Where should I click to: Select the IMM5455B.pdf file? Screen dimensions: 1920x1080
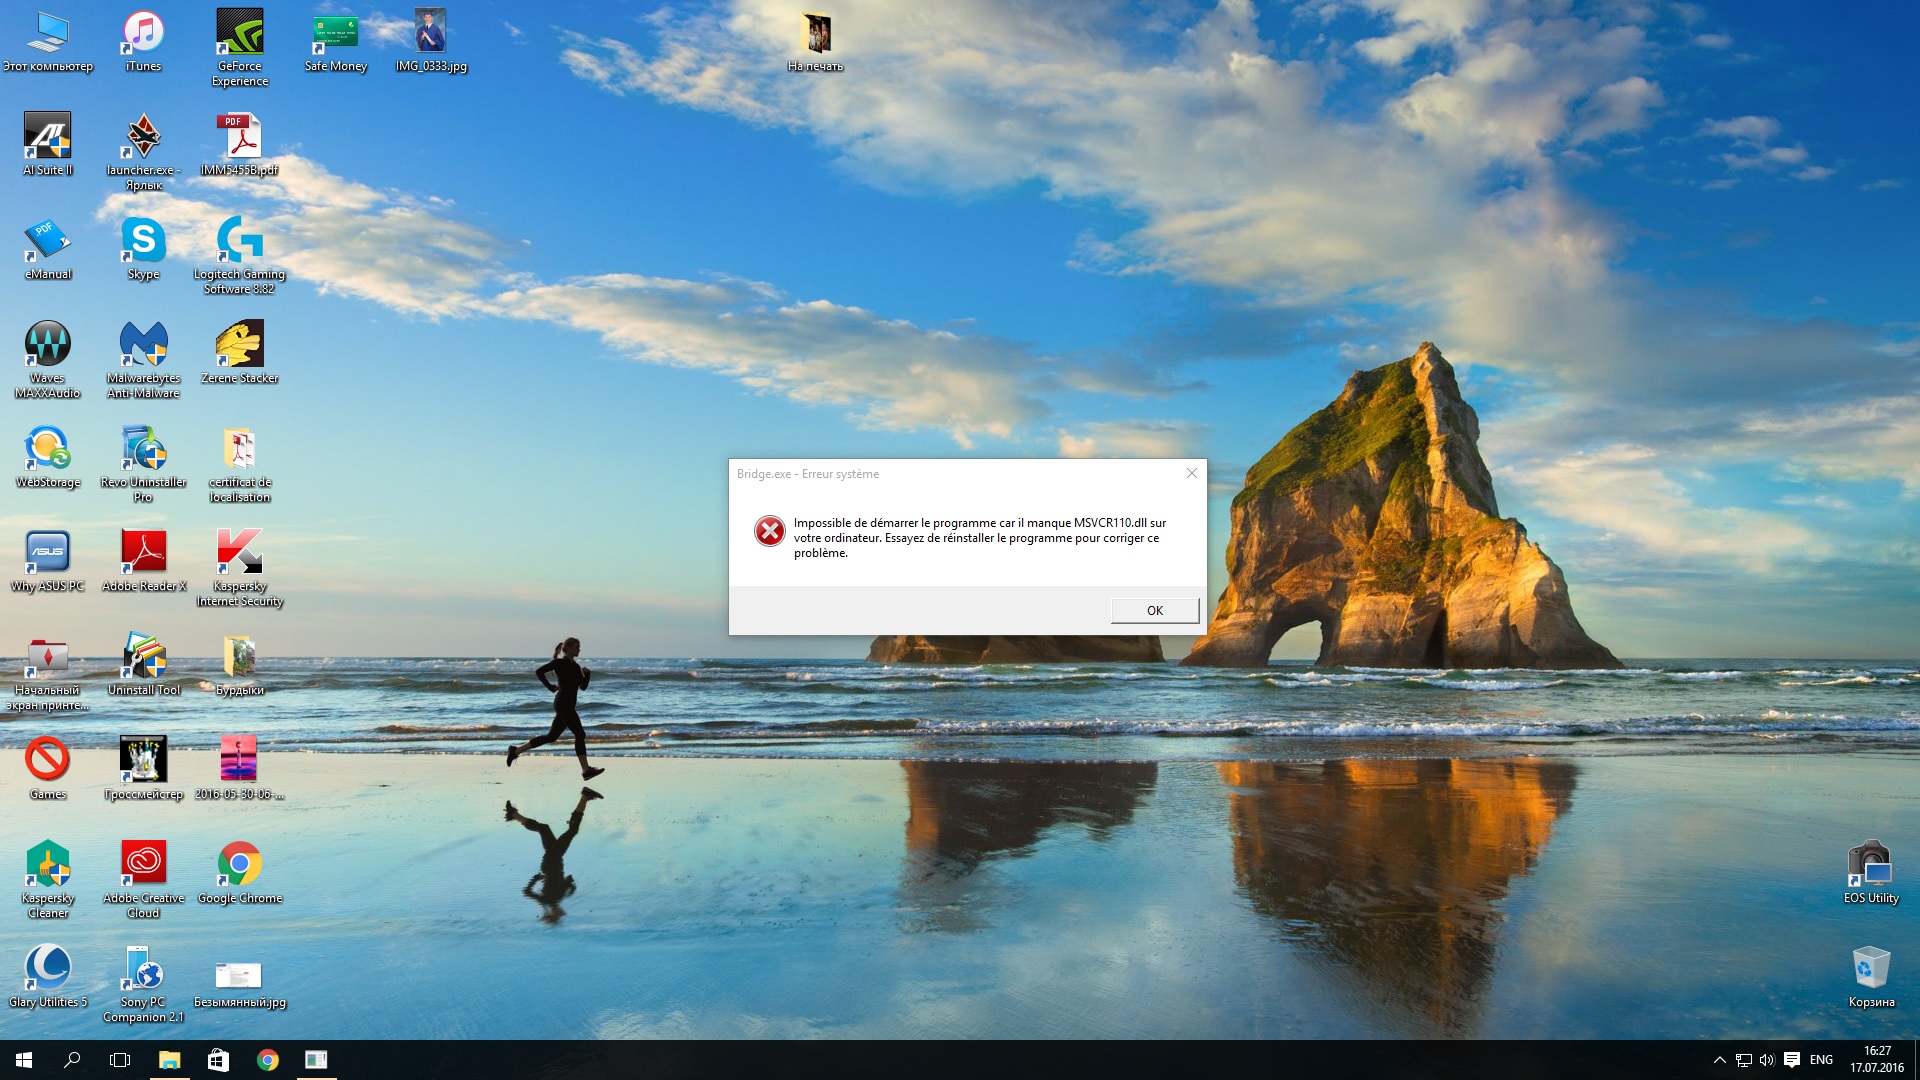(x=240, y=145)
